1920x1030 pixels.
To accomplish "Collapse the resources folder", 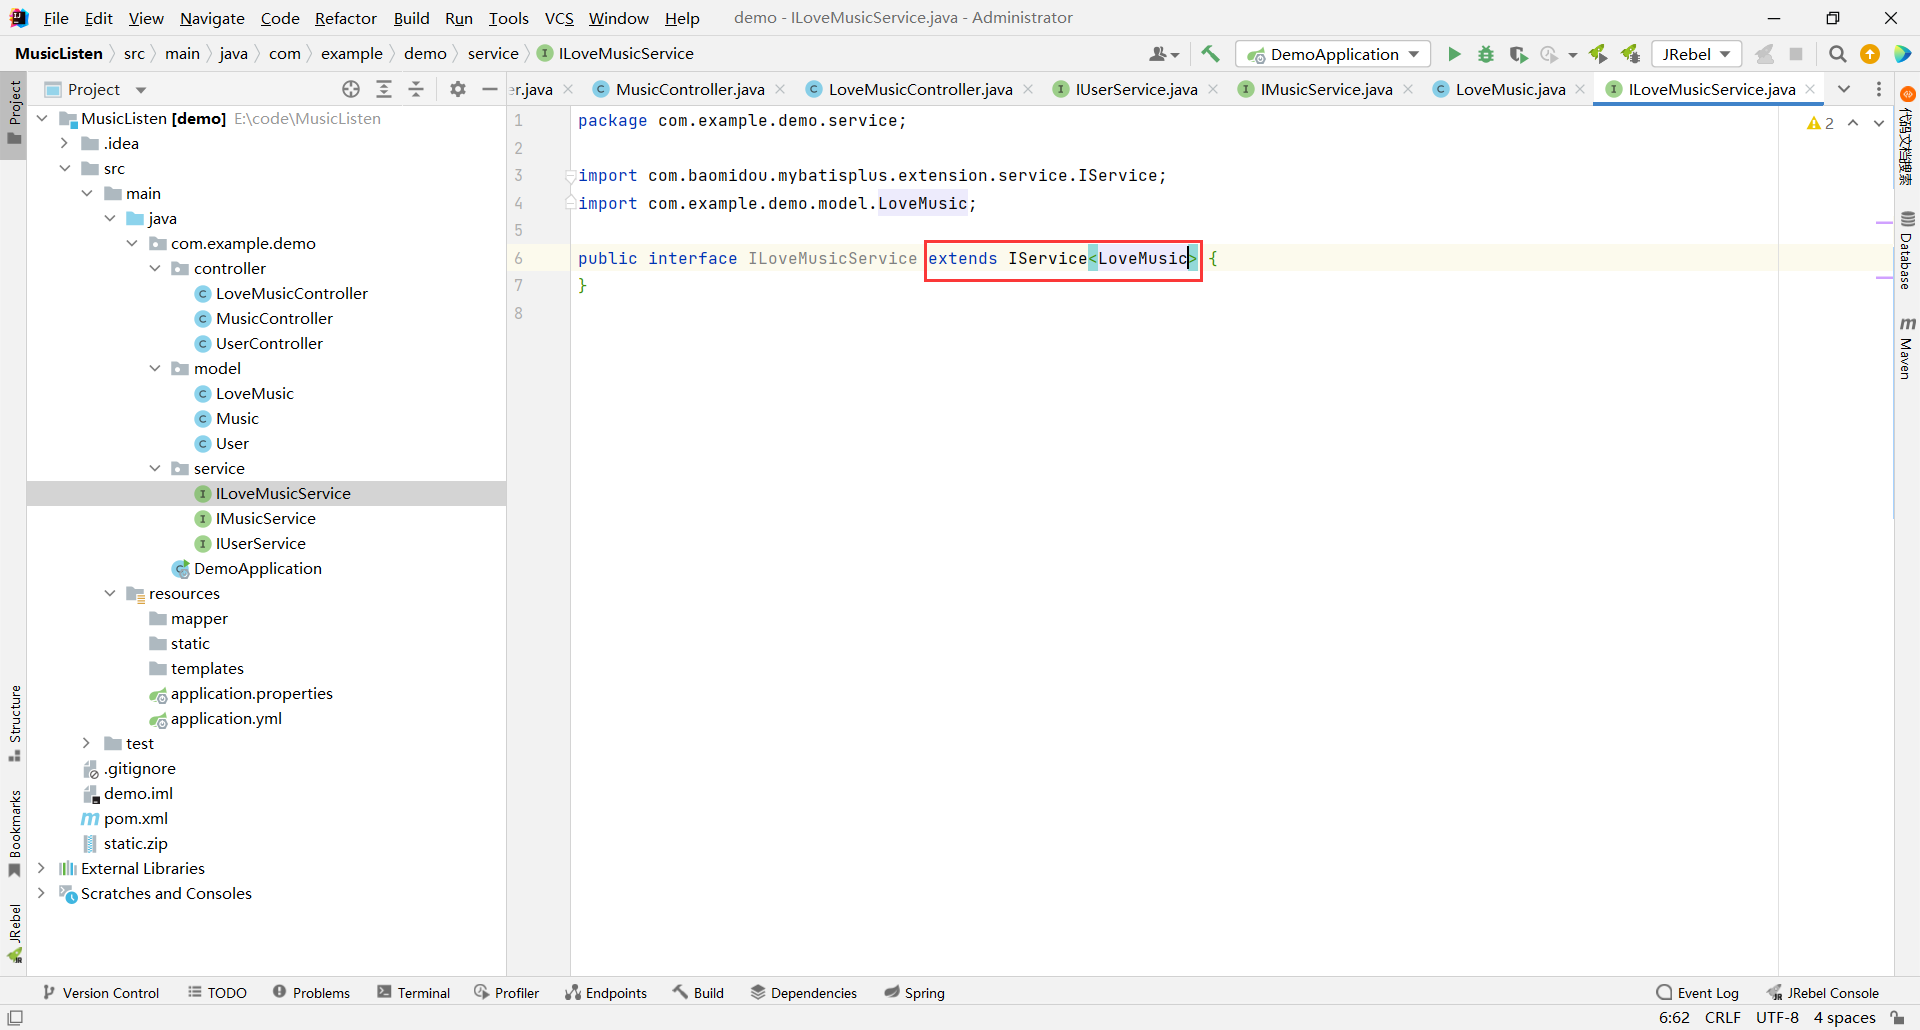I will (x=110, y=593).
